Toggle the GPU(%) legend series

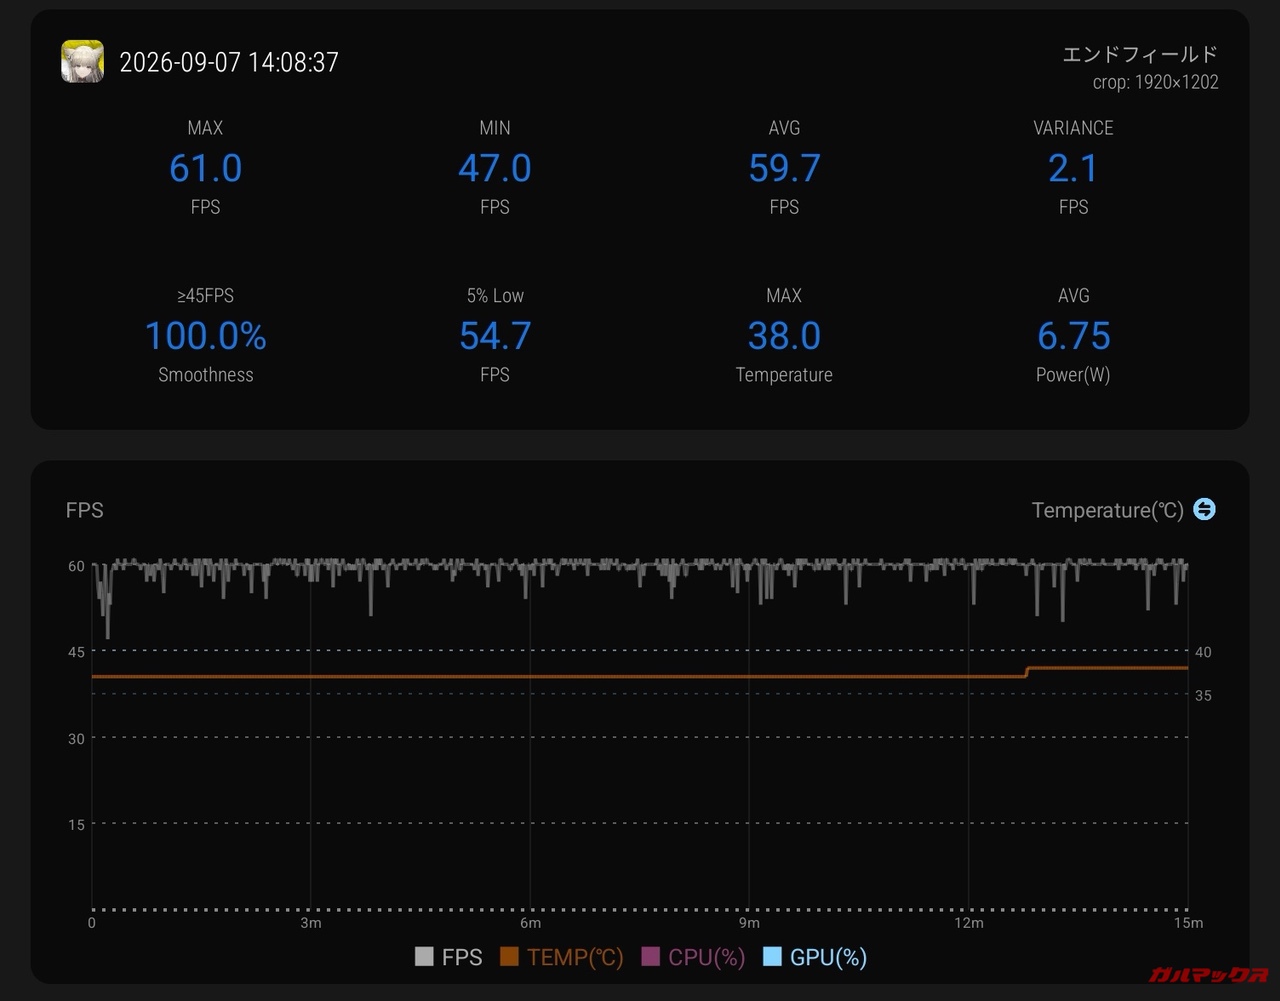click(x=814, y=957)
